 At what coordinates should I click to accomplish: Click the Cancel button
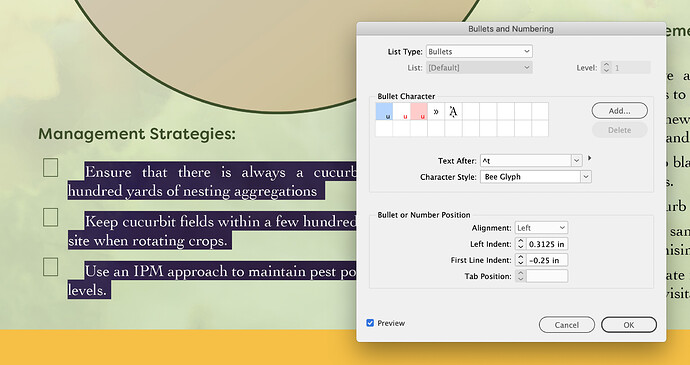point(567,325)
